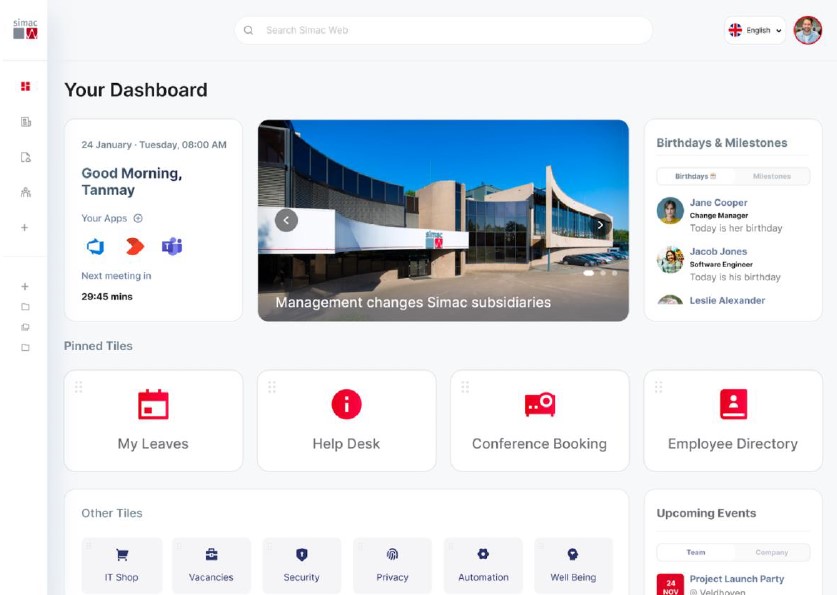Click the Simac logo in sidebar

tap(25, 29)
